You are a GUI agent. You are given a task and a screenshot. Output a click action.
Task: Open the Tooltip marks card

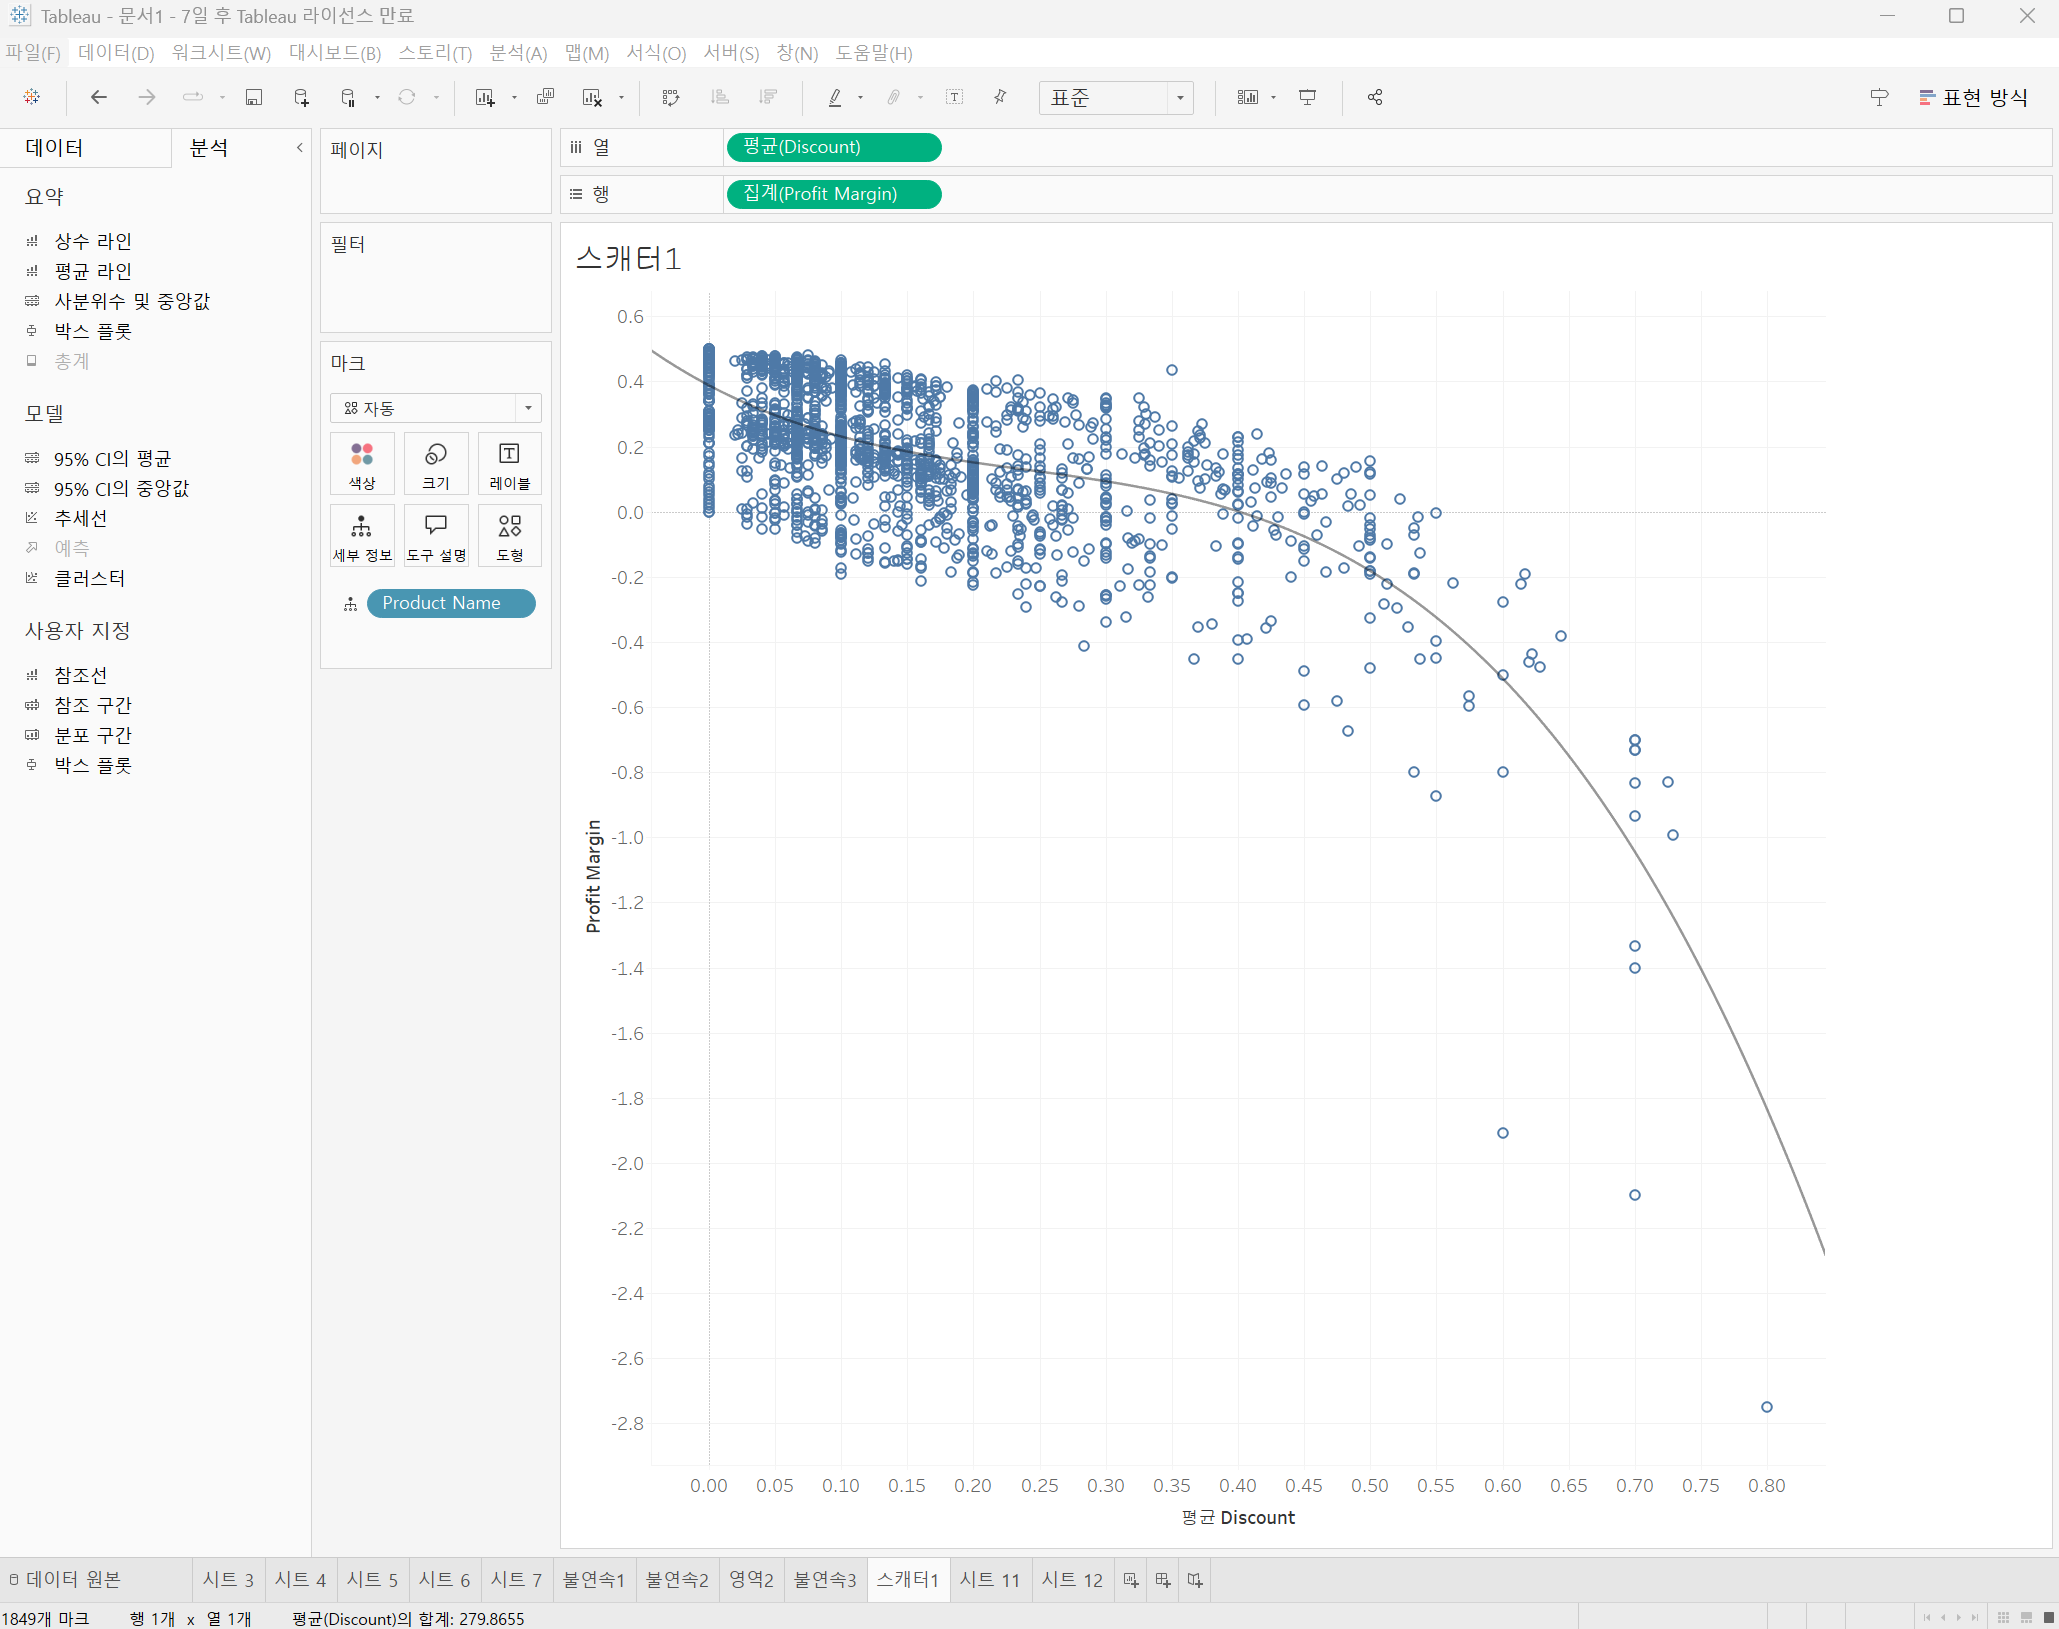436,536
